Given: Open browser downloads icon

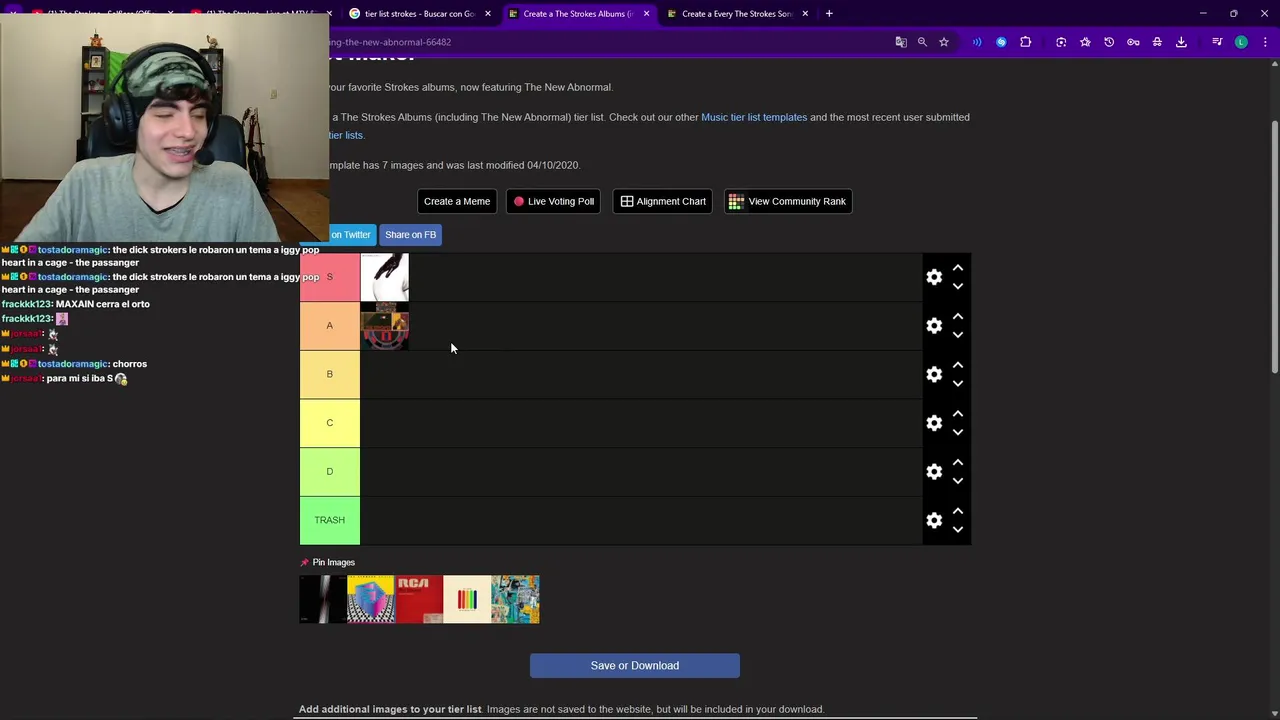Looking at the screenshot, I should pyautogui.click(x=1181, y=42).
